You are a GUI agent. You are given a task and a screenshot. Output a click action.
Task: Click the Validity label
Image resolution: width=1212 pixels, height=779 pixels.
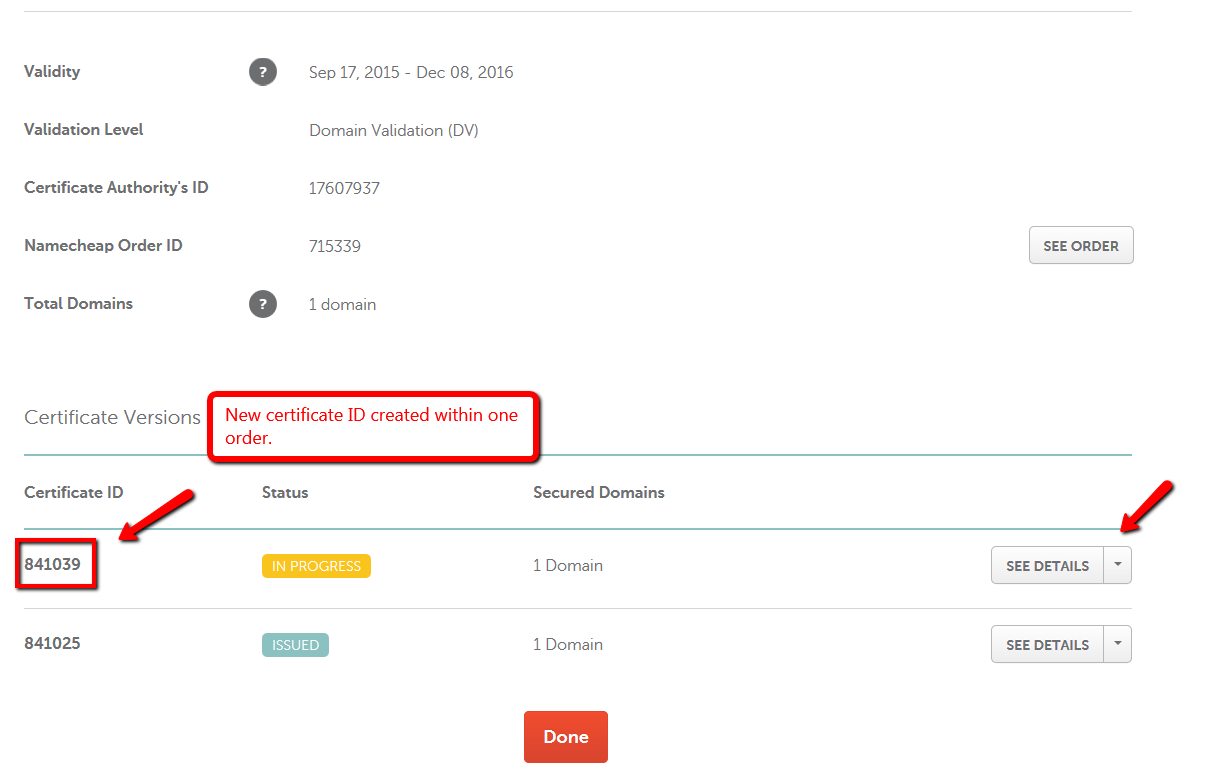coord(52,72)
